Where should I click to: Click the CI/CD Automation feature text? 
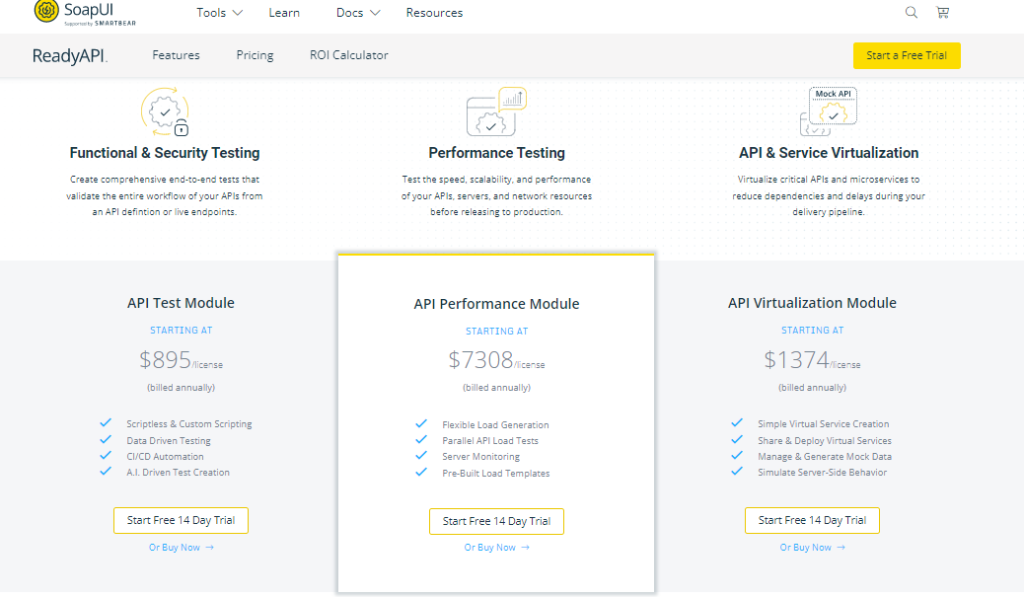coord(165,457)
